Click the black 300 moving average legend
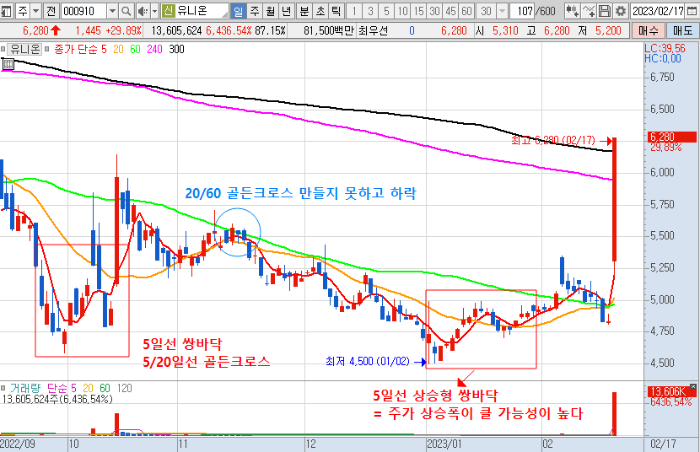700x452 pixels. pos(177,49)
